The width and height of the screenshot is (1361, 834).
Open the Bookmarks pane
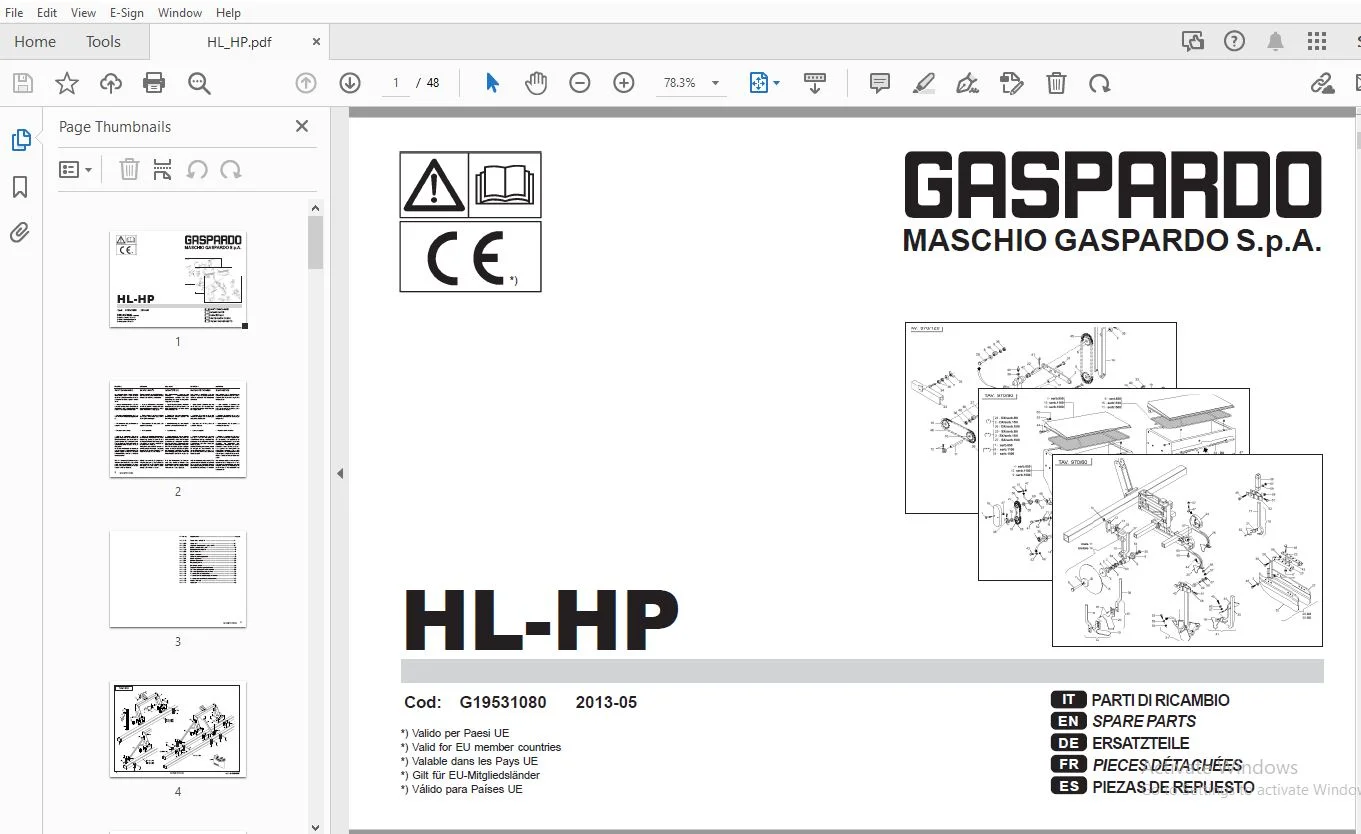coord(20,187)
